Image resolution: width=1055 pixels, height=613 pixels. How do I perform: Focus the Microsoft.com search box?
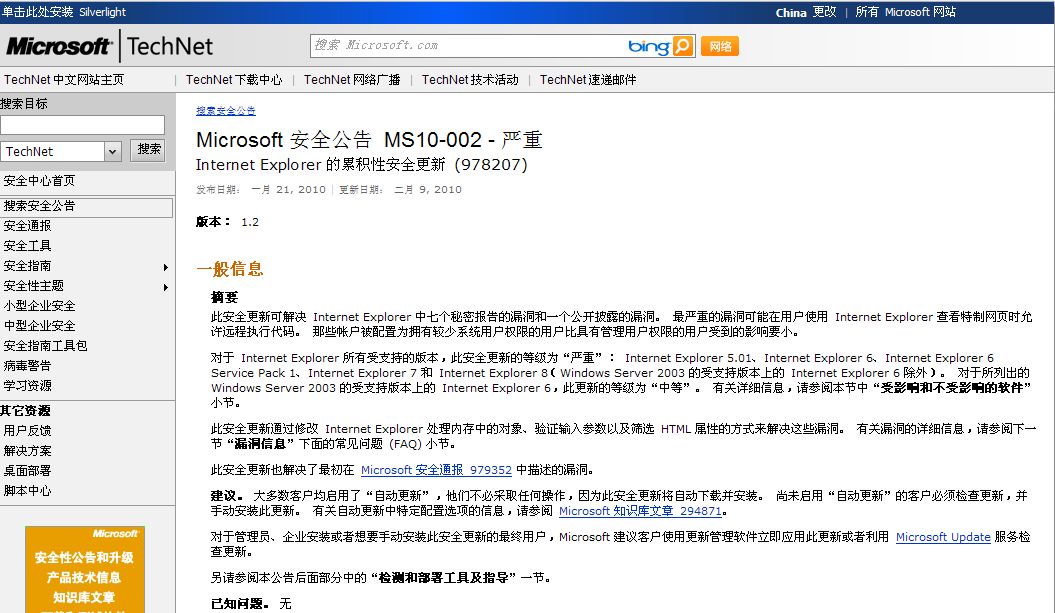[468, 46]
